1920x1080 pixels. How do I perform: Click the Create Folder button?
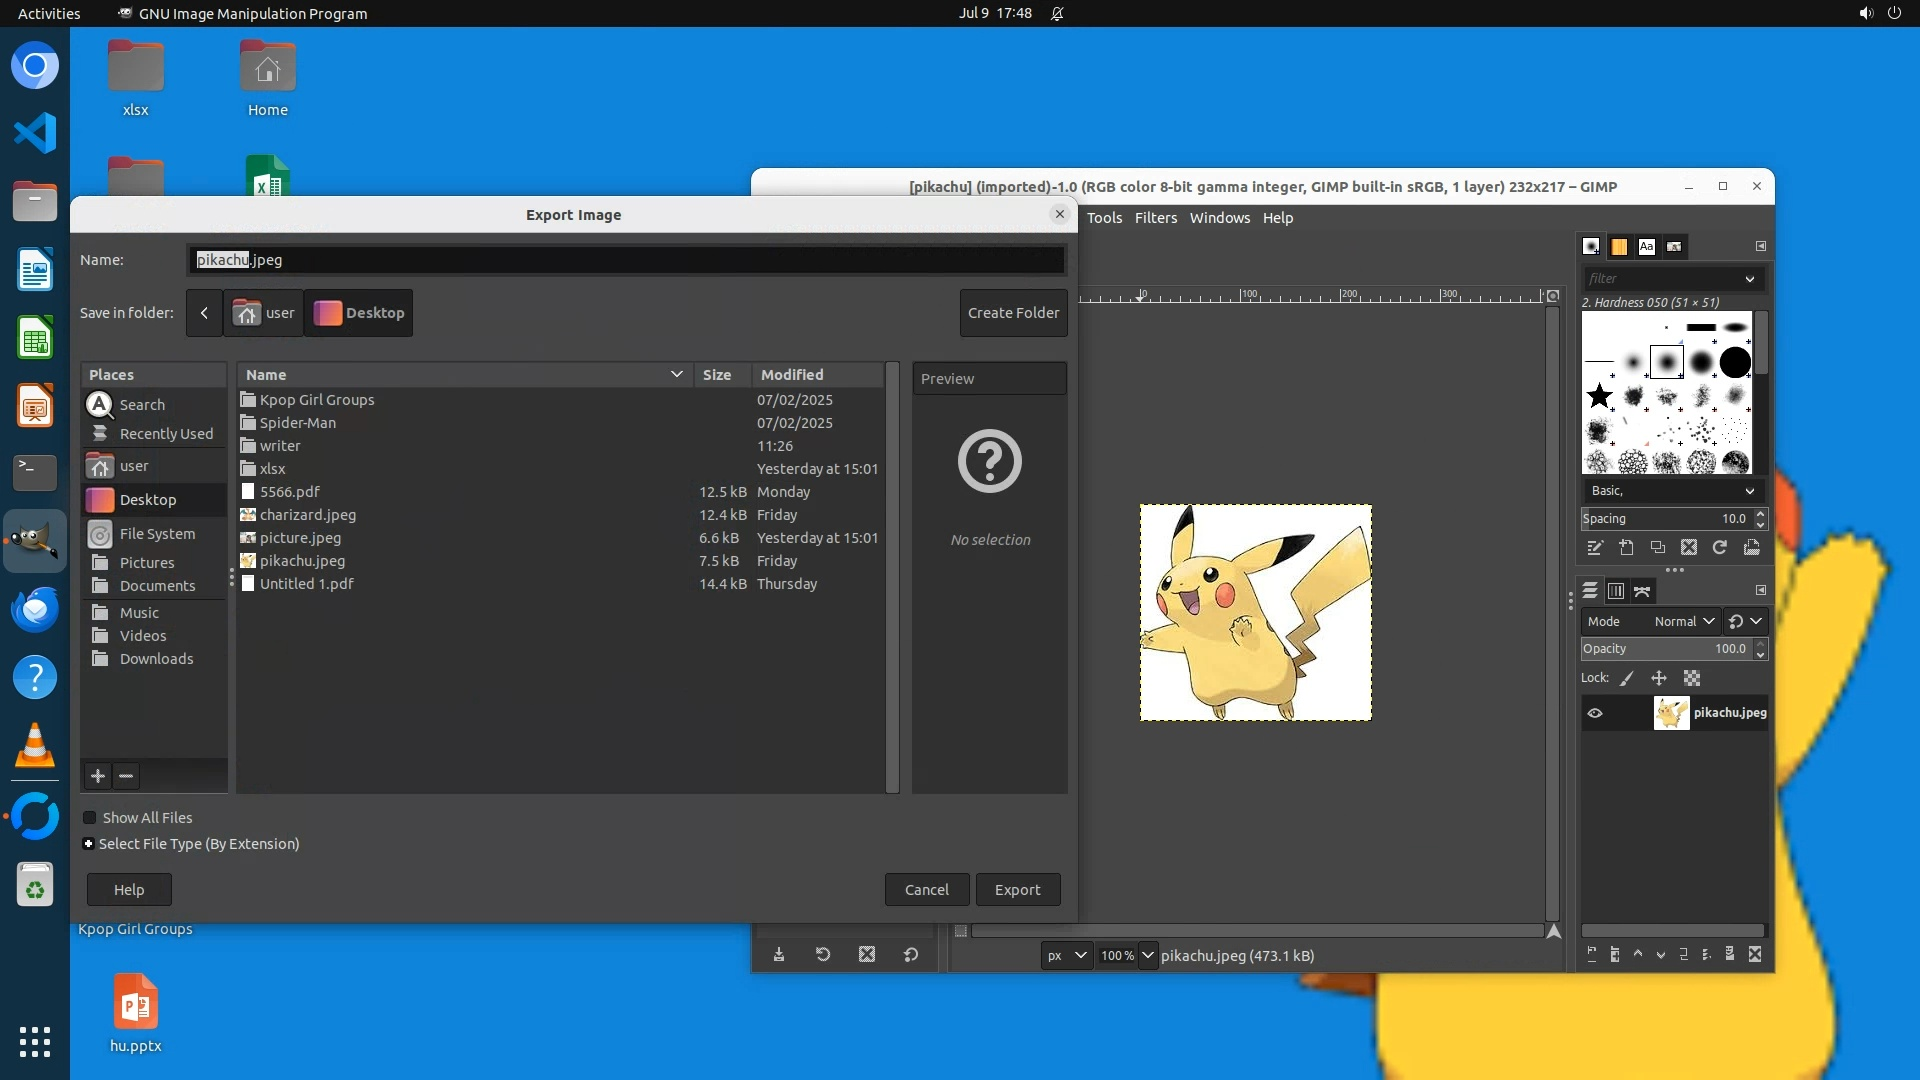(1013, 312)
